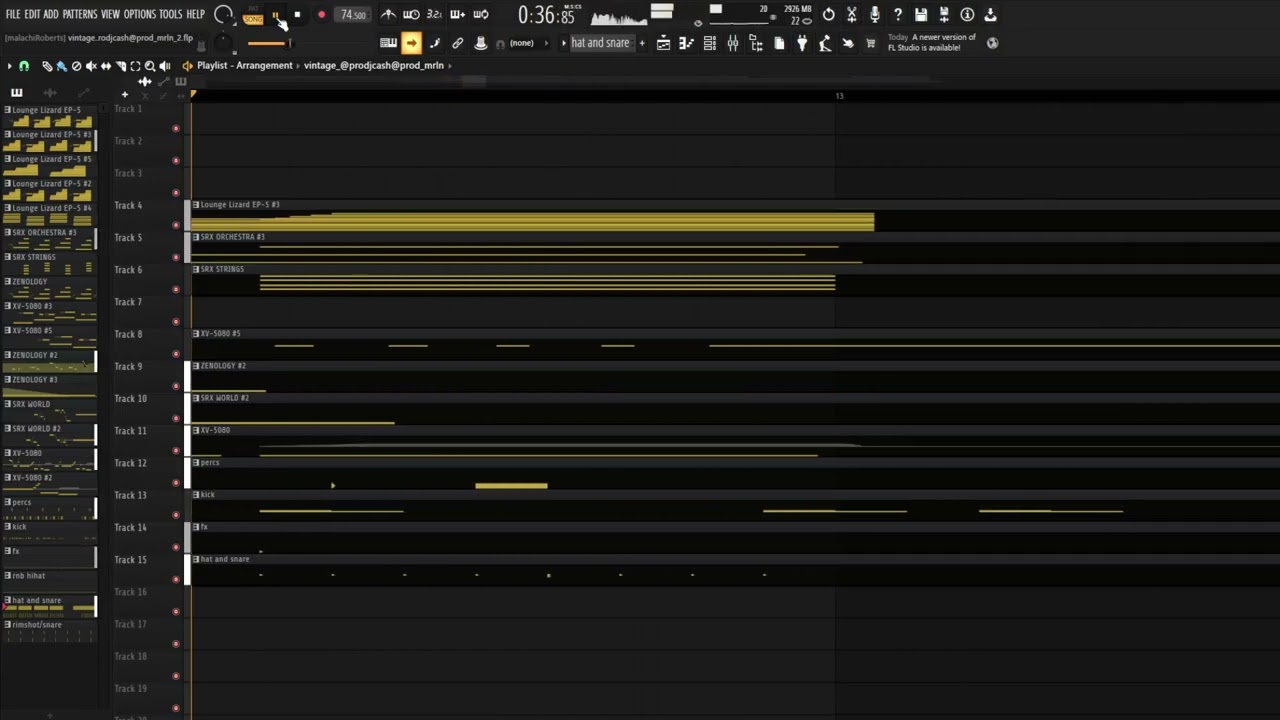Select the Delete tool in Playlist

point(76,66)
